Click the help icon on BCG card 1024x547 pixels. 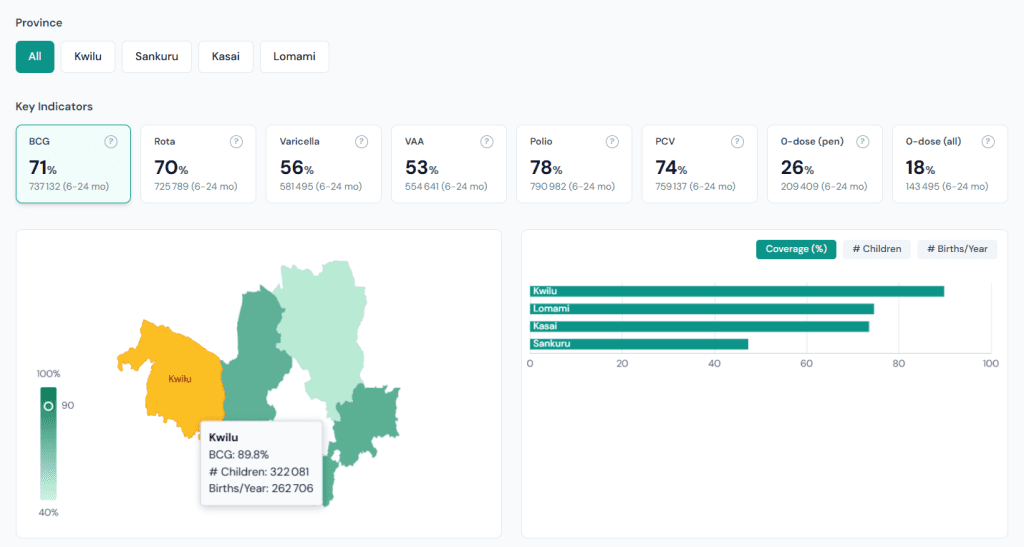coord(111,142)
